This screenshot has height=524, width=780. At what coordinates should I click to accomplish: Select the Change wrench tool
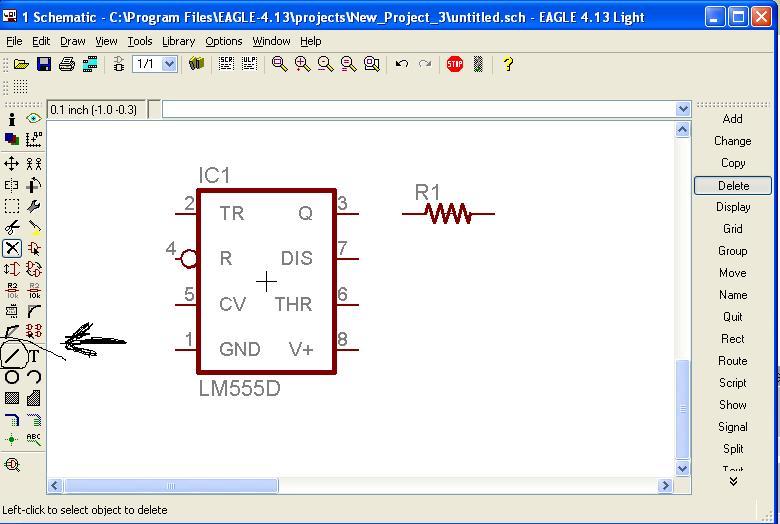[34, 206]
